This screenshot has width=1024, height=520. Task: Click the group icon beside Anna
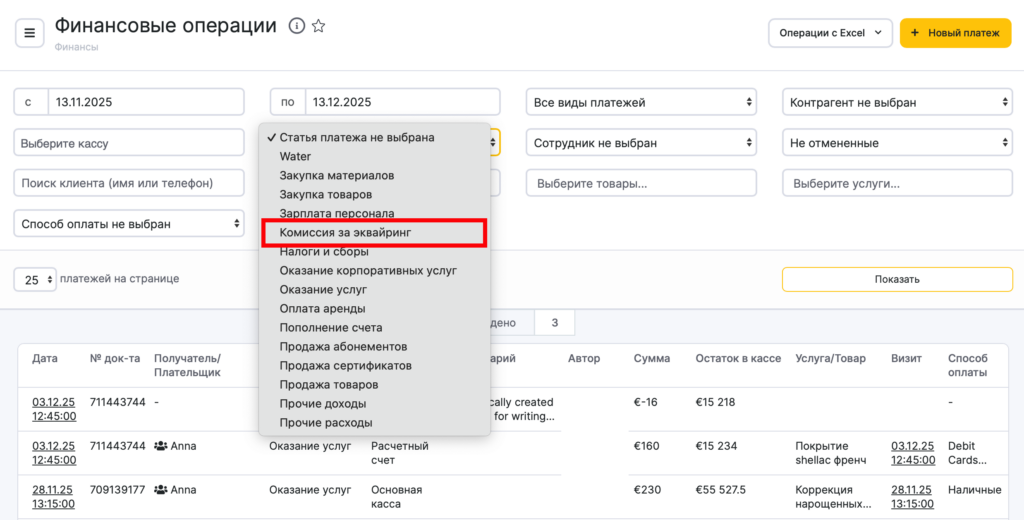tap(160, 446)
